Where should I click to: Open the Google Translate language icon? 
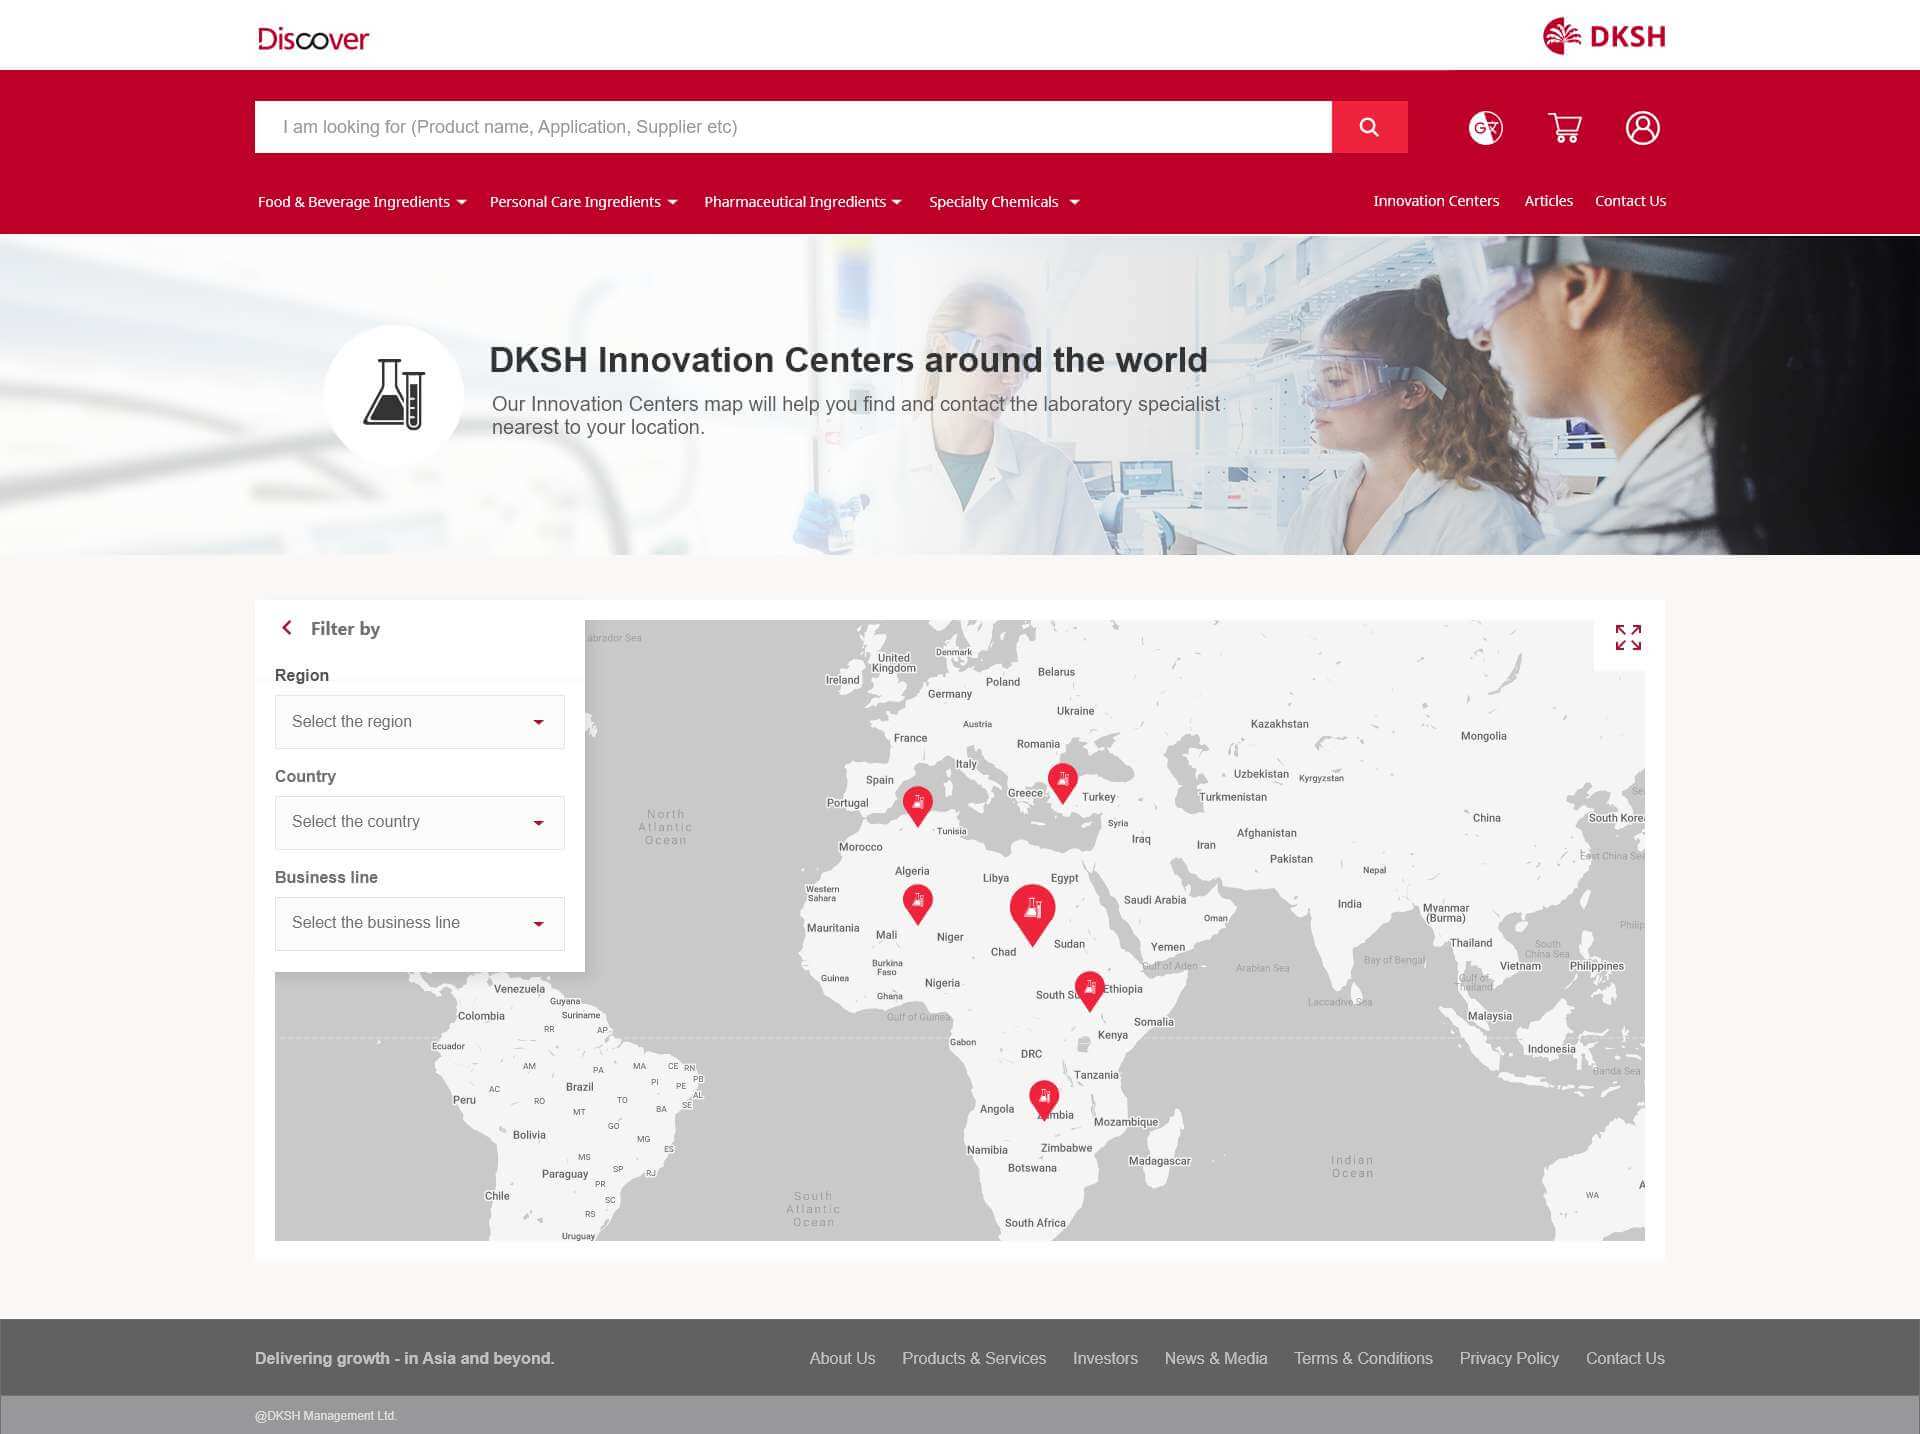pyautogui.click(x=1485, y=128)
